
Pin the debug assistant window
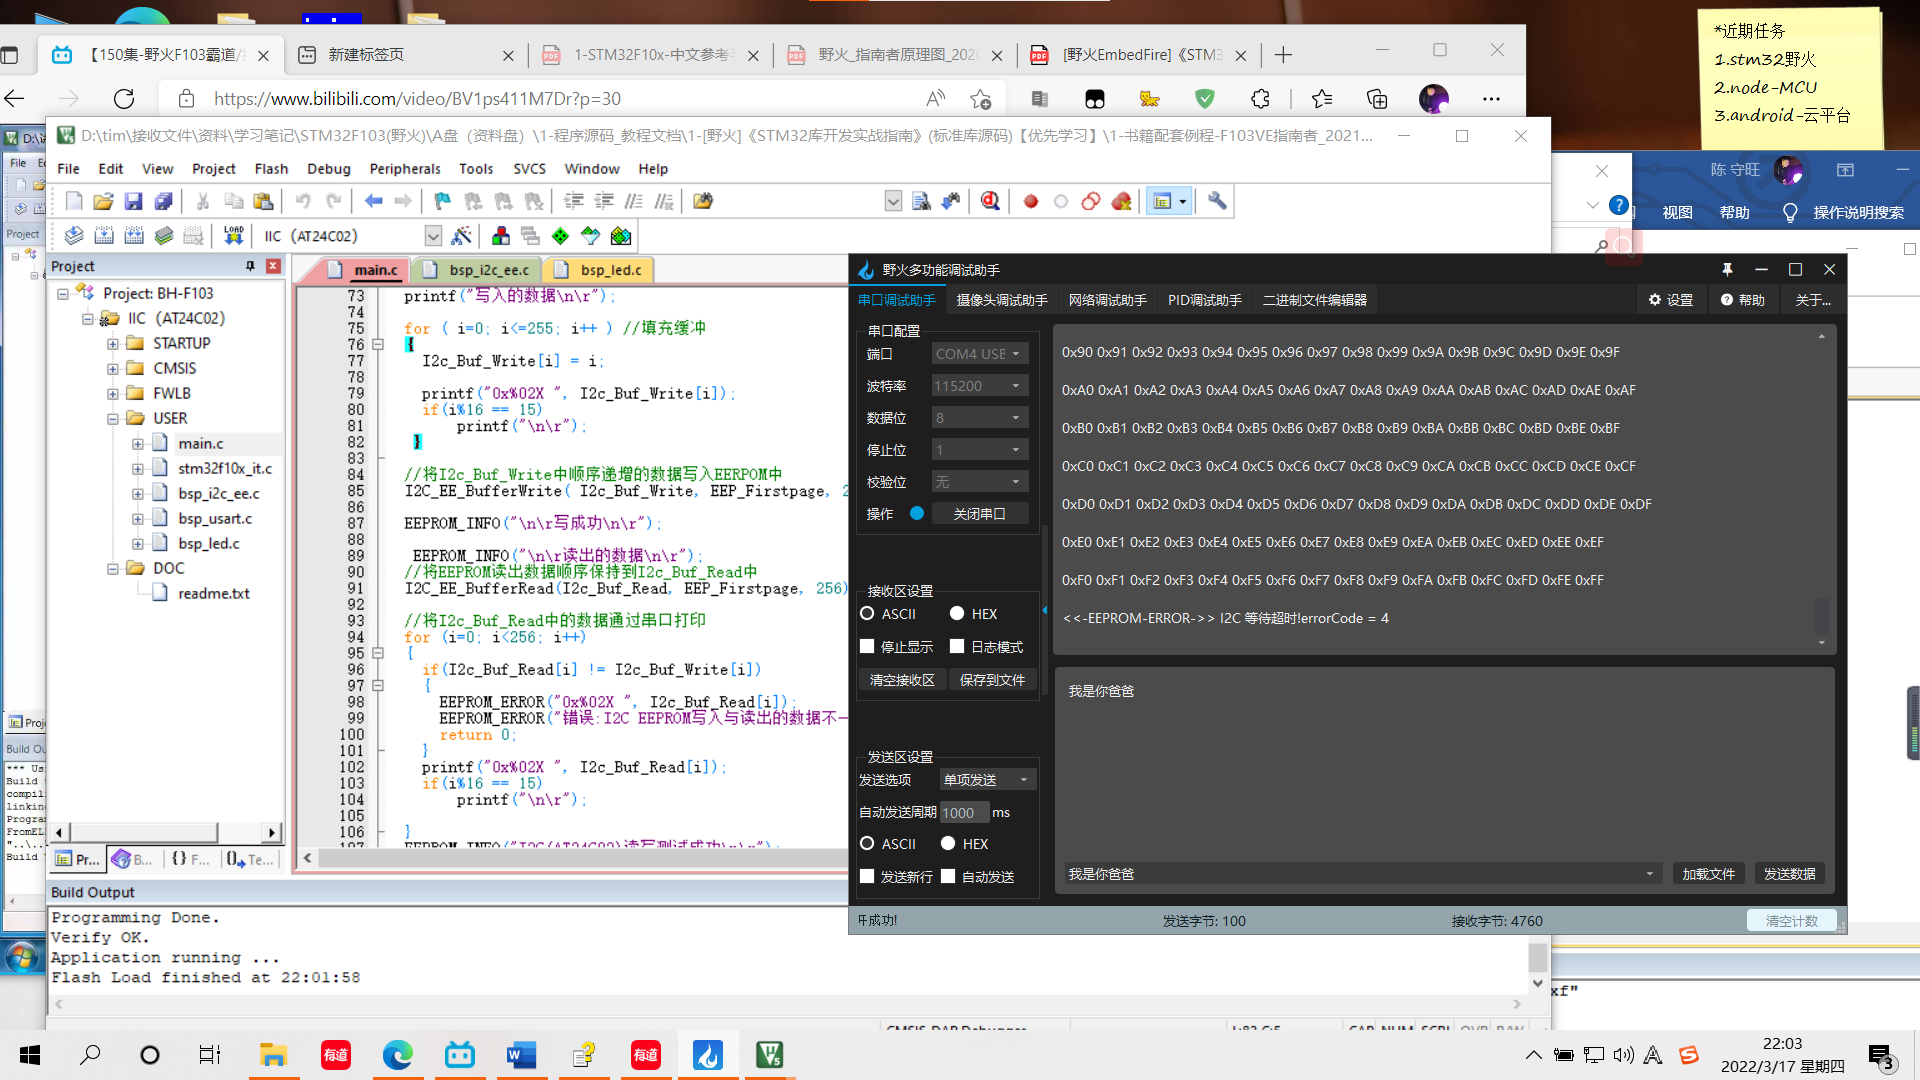tap(1727, 270)
